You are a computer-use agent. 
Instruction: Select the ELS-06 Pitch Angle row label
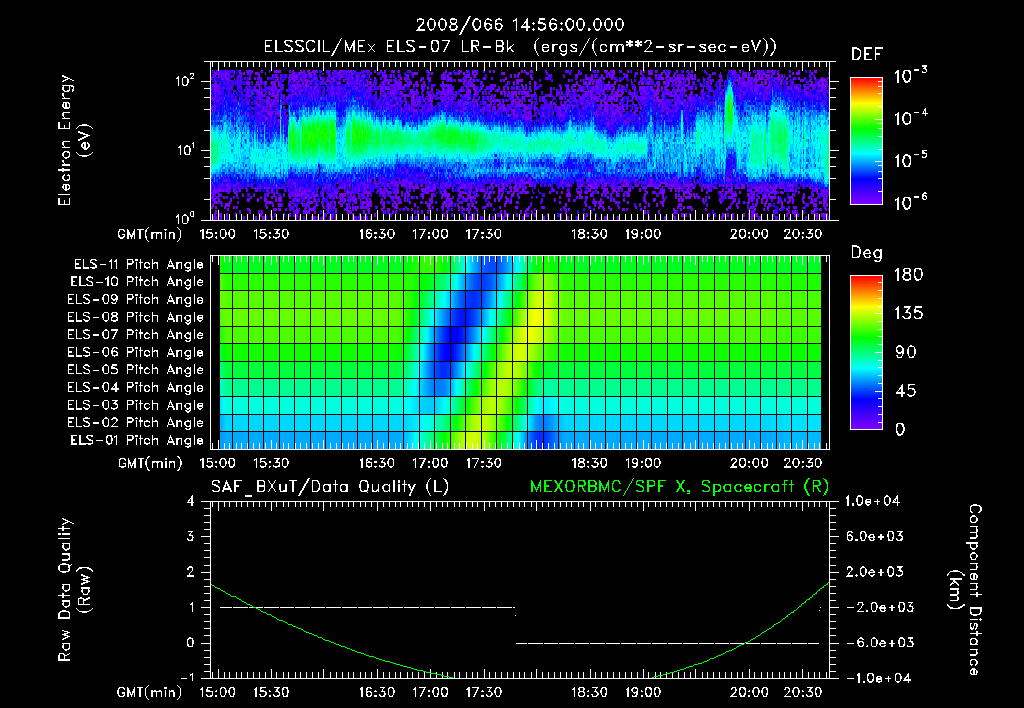(136, 353)
